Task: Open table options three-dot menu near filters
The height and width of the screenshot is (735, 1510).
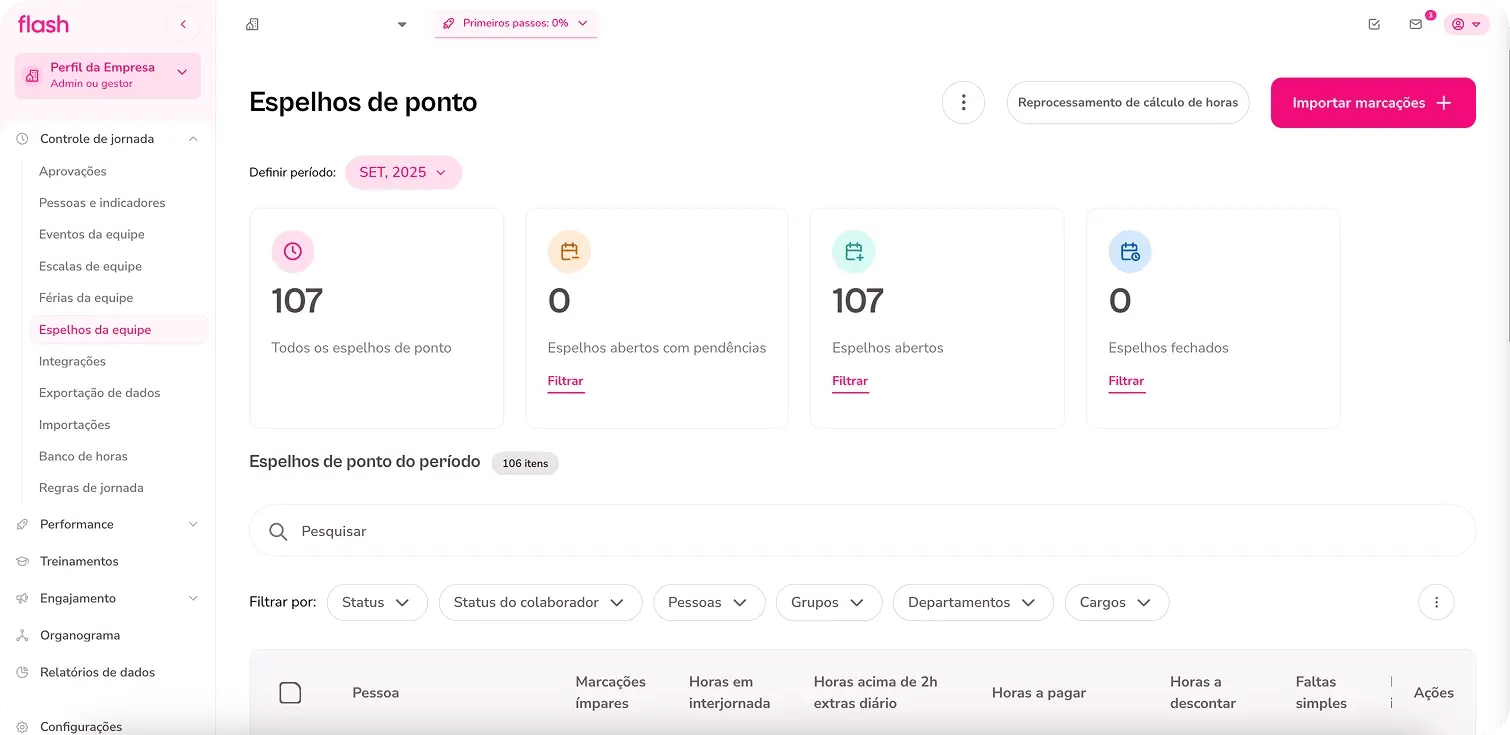Action: [1436, 602]
